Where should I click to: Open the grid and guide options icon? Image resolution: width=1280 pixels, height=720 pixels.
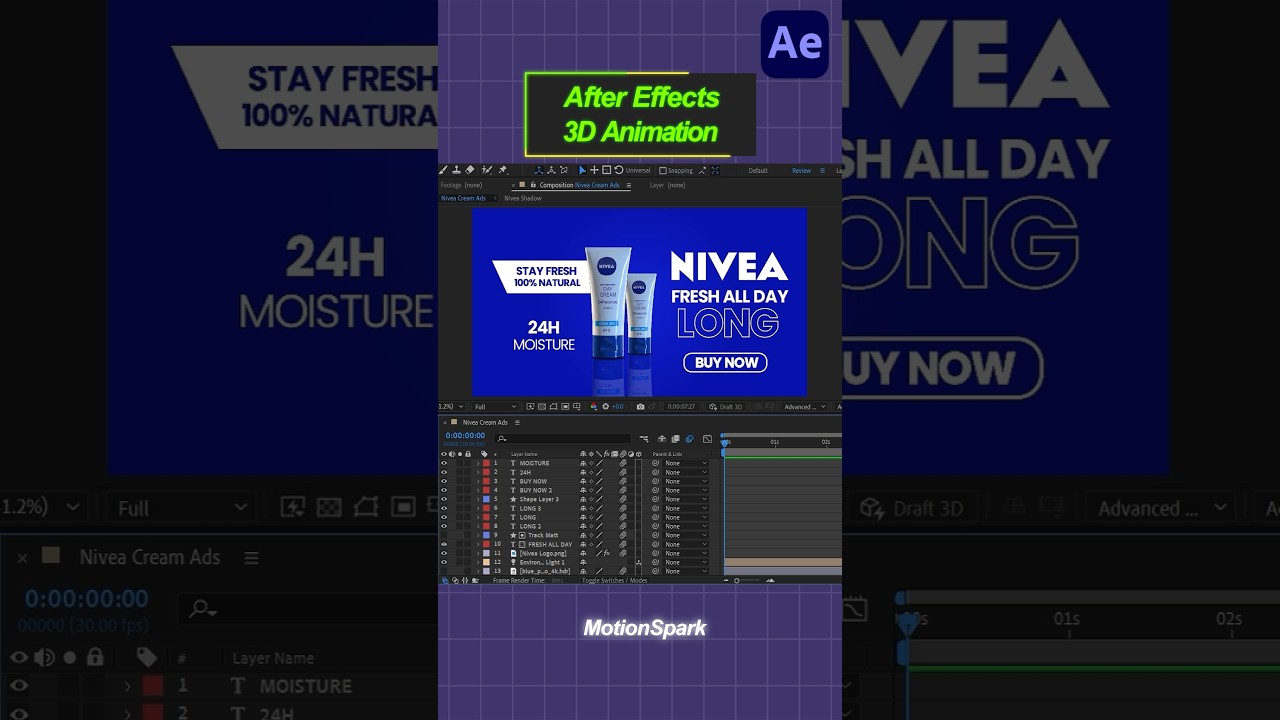point(576,407)
